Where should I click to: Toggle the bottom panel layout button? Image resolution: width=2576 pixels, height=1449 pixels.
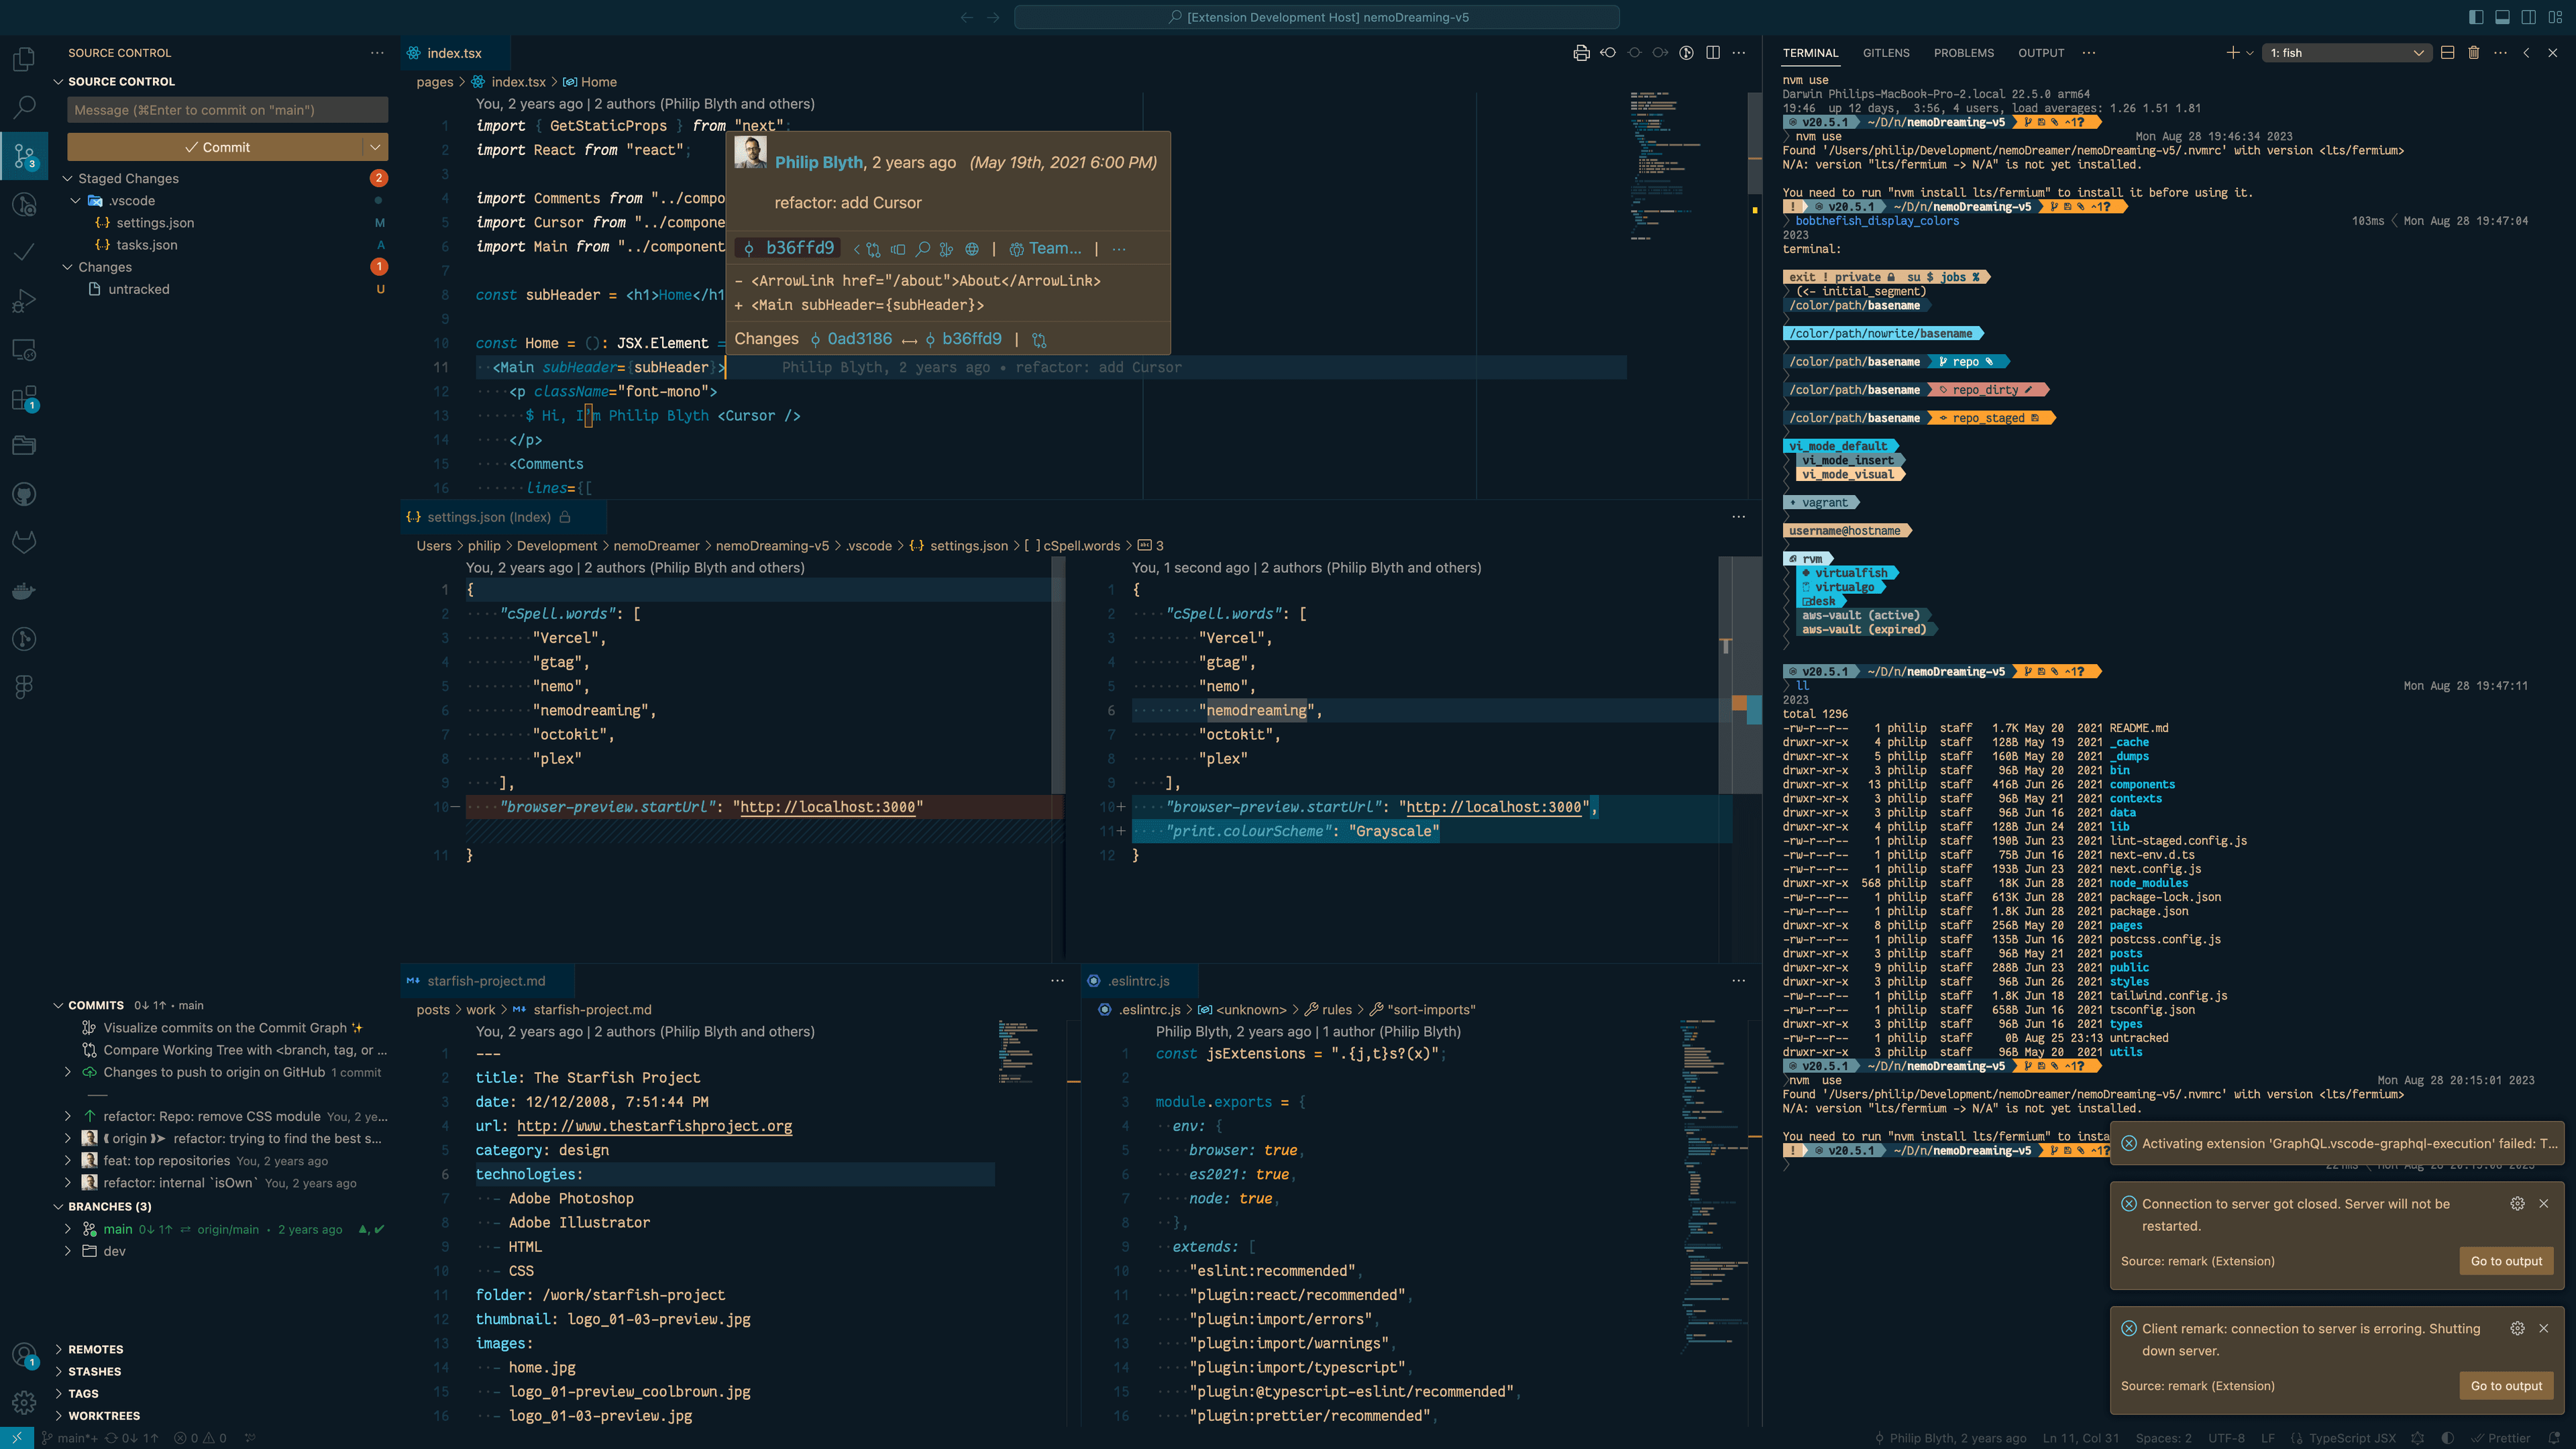pyautogui.click(x=2502, y=17)
